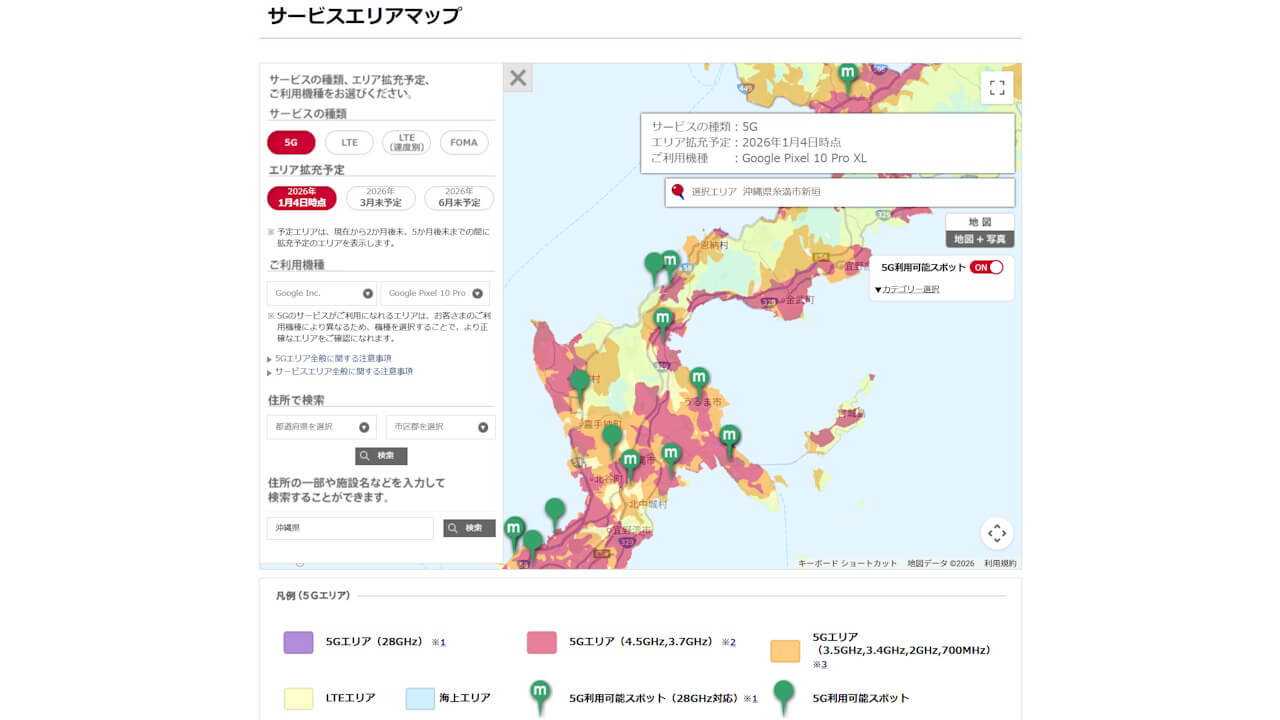1280x720 pixels.
Task: Switch to the LTE service tab
Action: pos(348,142)
